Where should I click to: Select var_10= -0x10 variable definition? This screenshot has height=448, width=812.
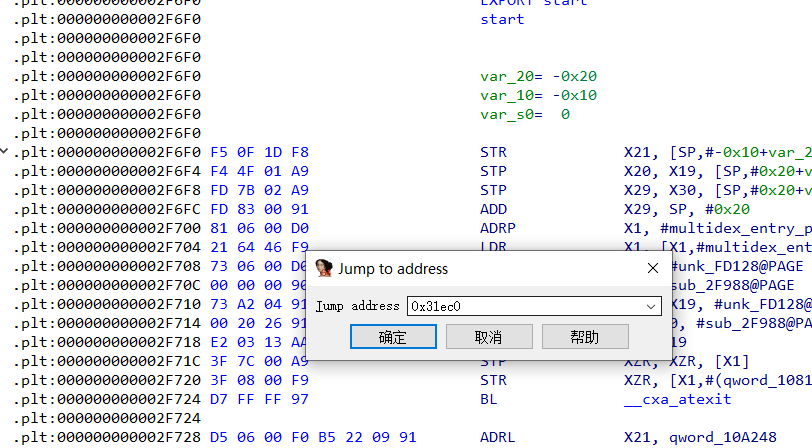tap(538, 96)
